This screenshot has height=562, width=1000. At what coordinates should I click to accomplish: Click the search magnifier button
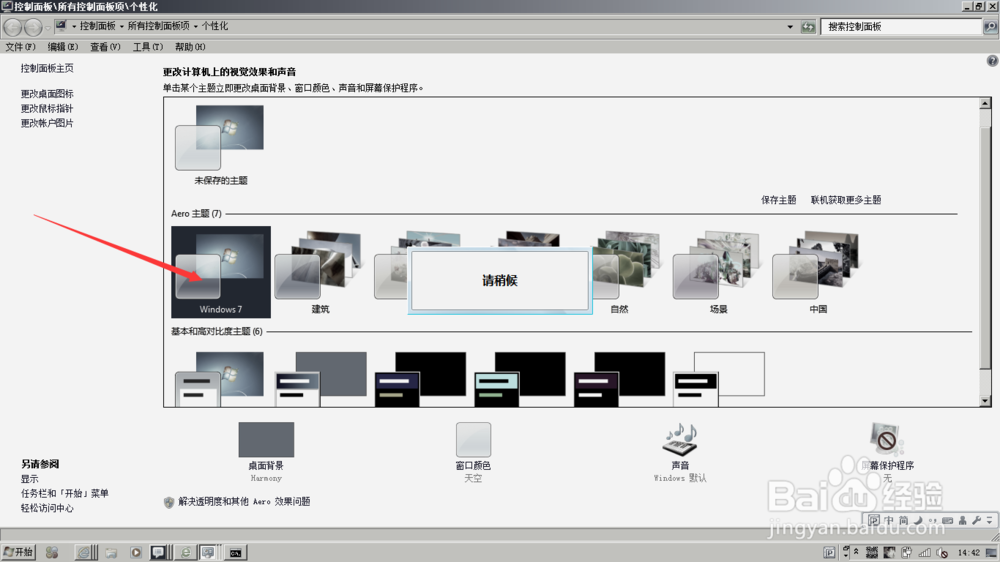[990, 27]
